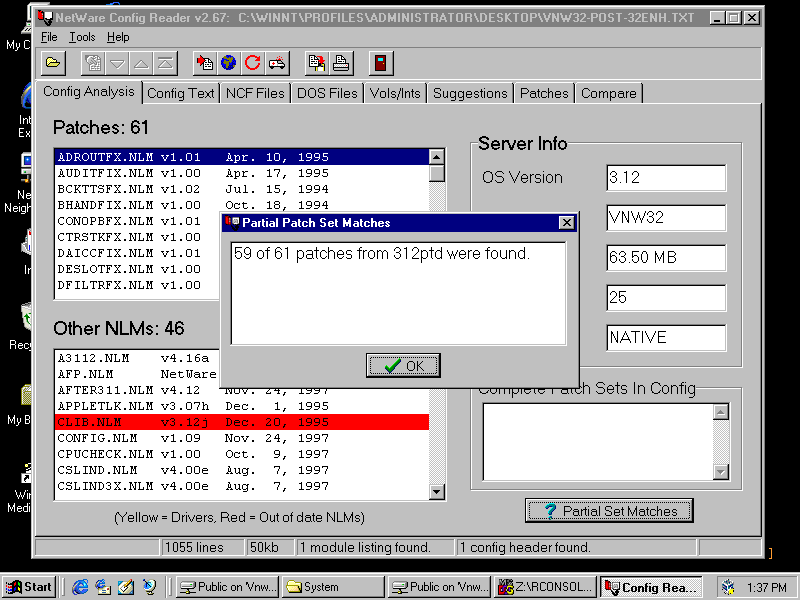The image size is (800, 600).
Task: Select APPLETLK.NLM row
Action: (x=242, y=406)
